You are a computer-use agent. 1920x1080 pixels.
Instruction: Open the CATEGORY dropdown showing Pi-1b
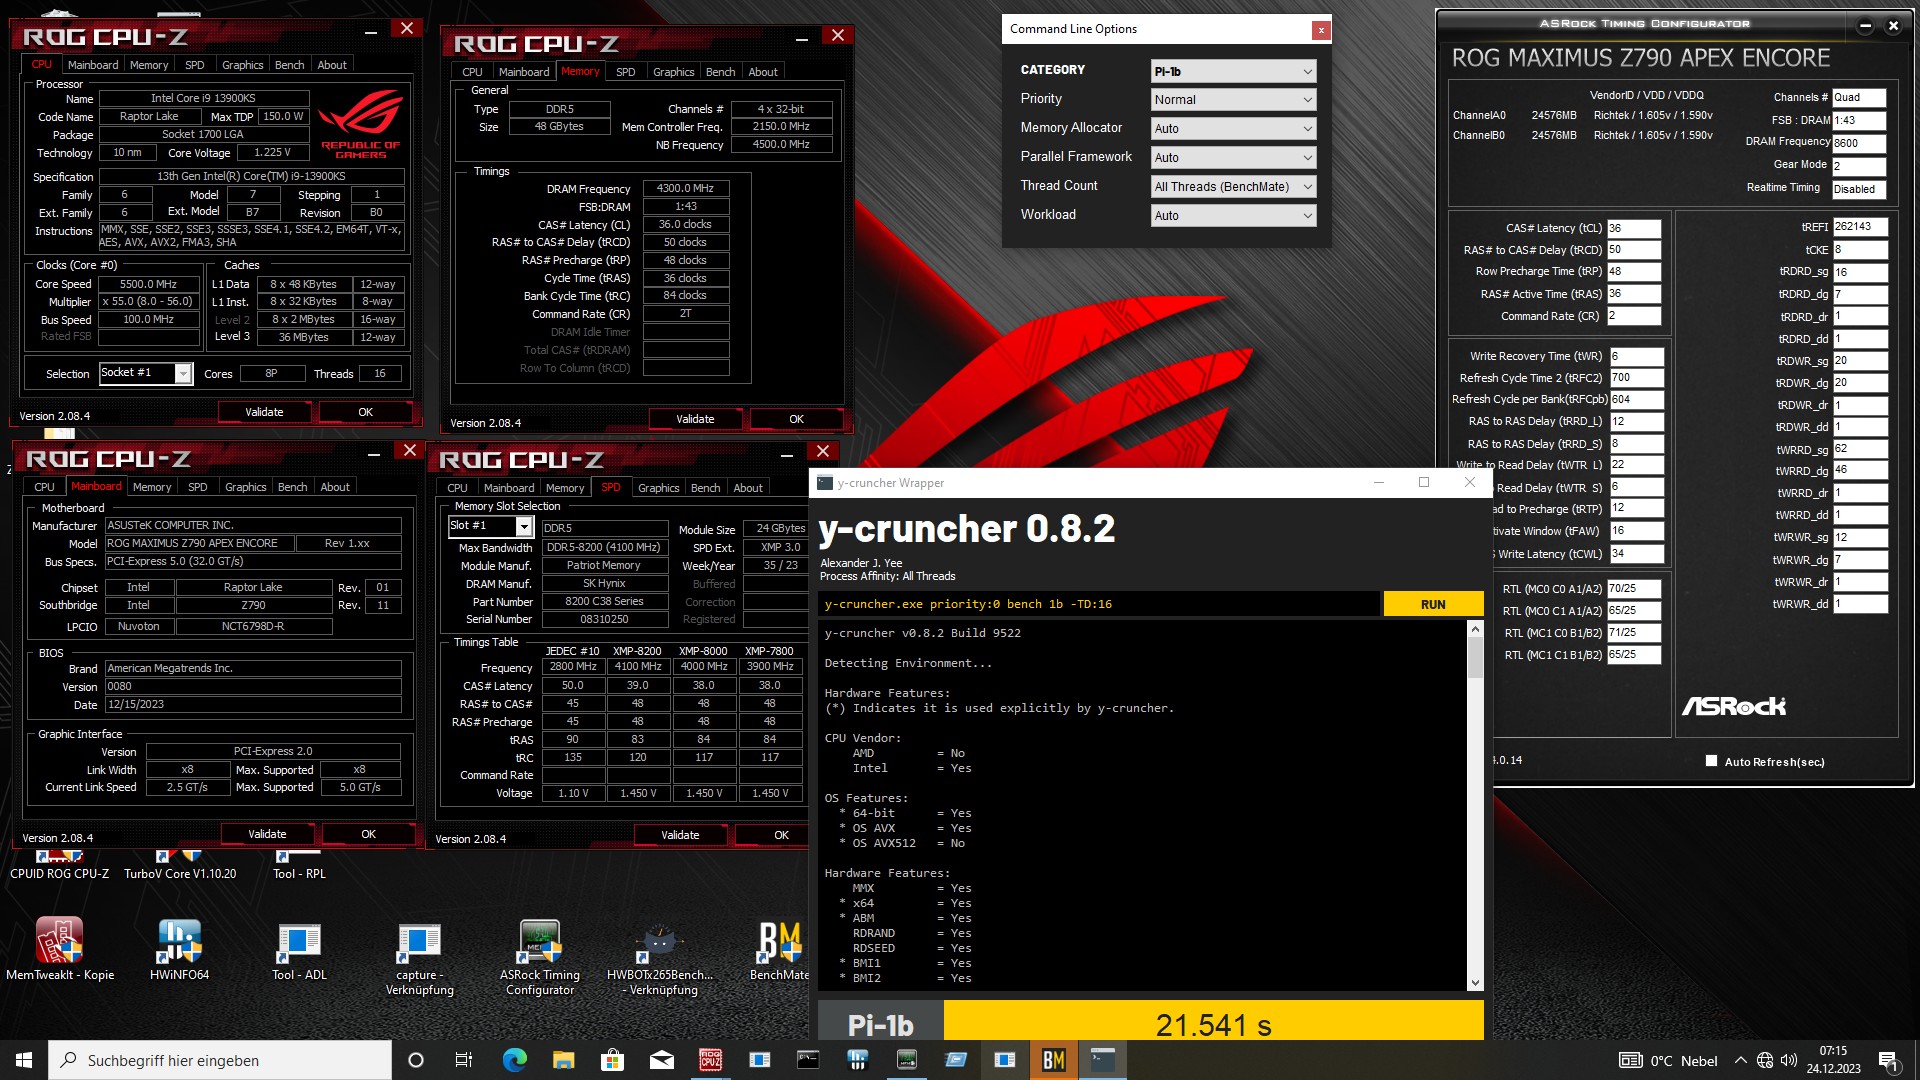point(1233,71)
